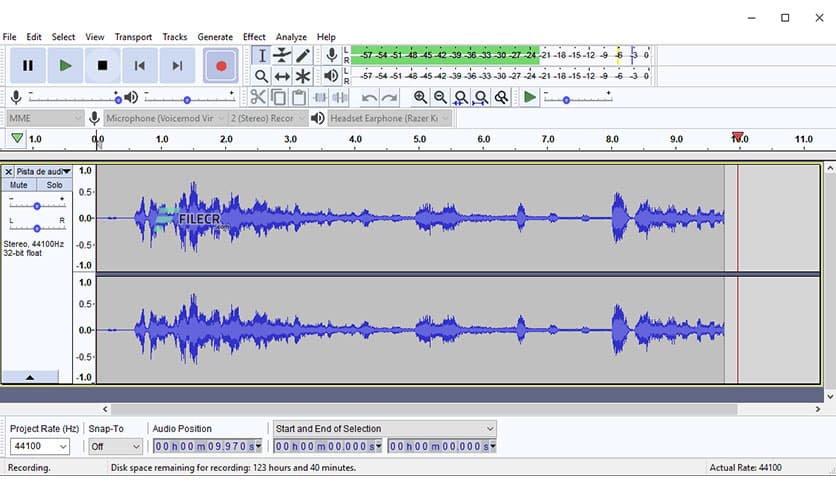
Task: Select the Envelope tool
Action: [x=282, y=55]
